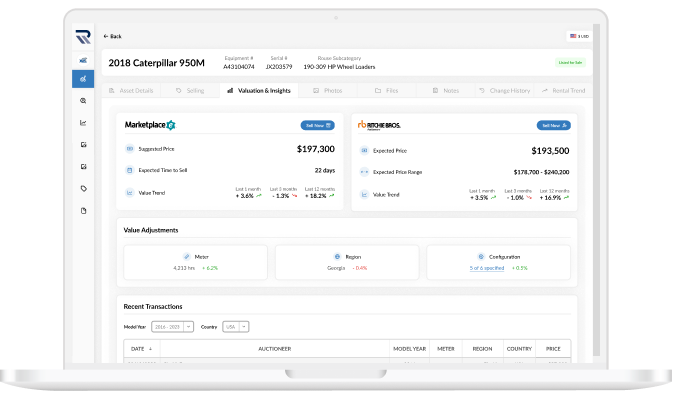
Task: Open the Model Year dropdown
Action: 172,327
